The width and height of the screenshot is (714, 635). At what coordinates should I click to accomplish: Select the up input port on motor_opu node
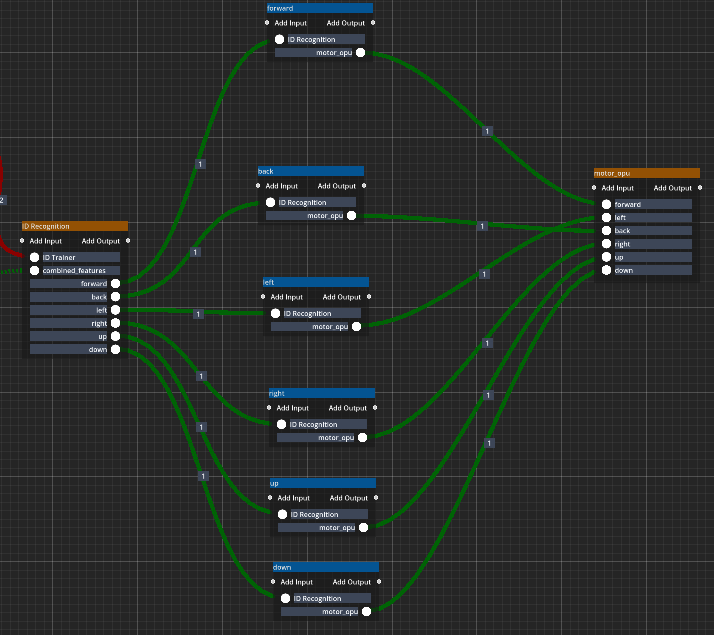[606, 257]
